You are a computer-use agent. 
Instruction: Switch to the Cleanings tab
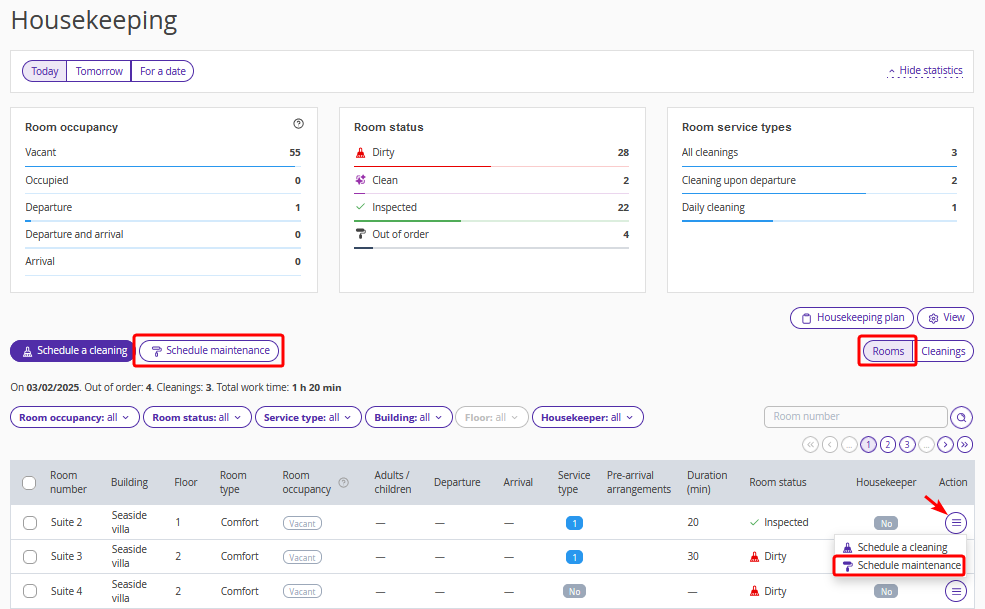click(943, 351)
